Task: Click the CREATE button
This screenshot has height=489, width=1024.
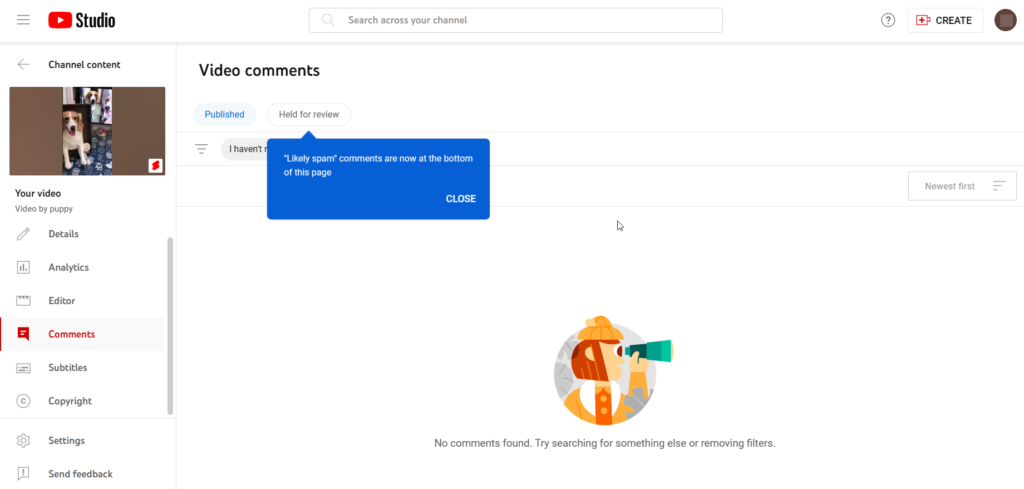Action: click(x=945, y=20)
